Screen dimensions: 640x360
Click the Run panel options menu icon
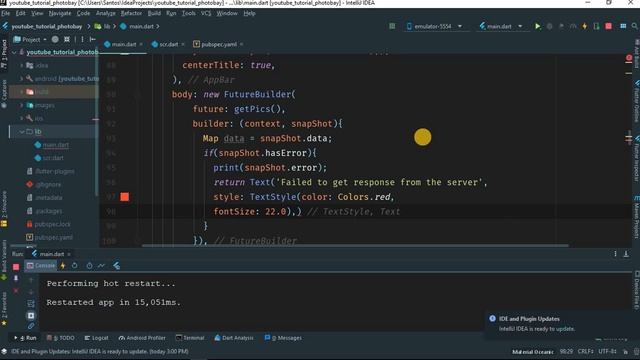[x=615, y=254]
